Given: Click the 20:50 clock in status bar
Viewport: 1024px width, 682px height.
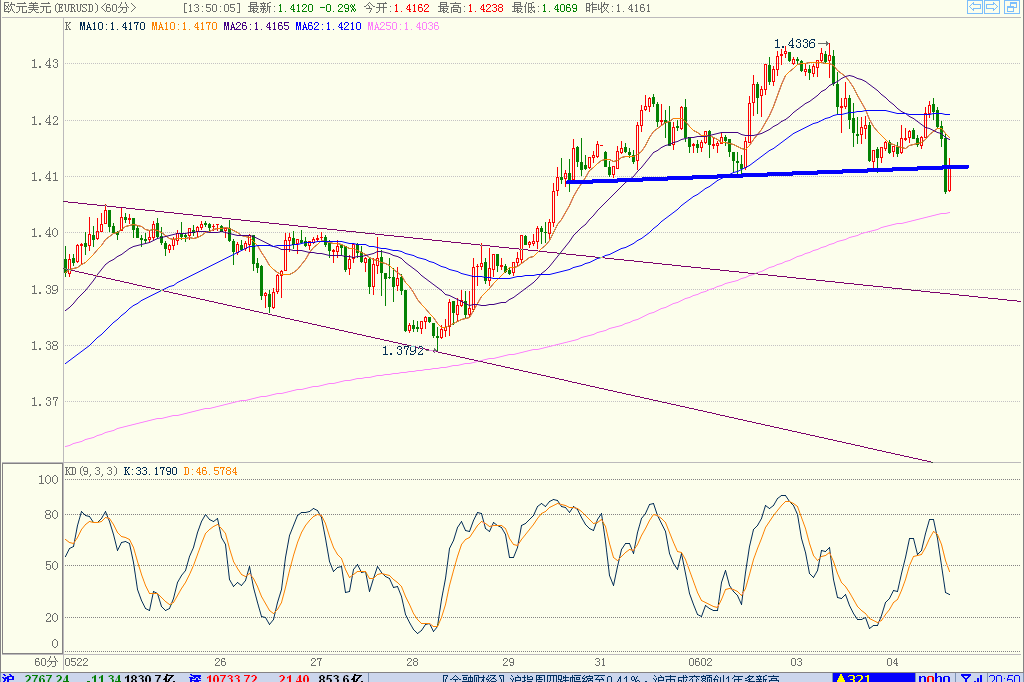Looking at the screenshot, I should coord(1005,678).
